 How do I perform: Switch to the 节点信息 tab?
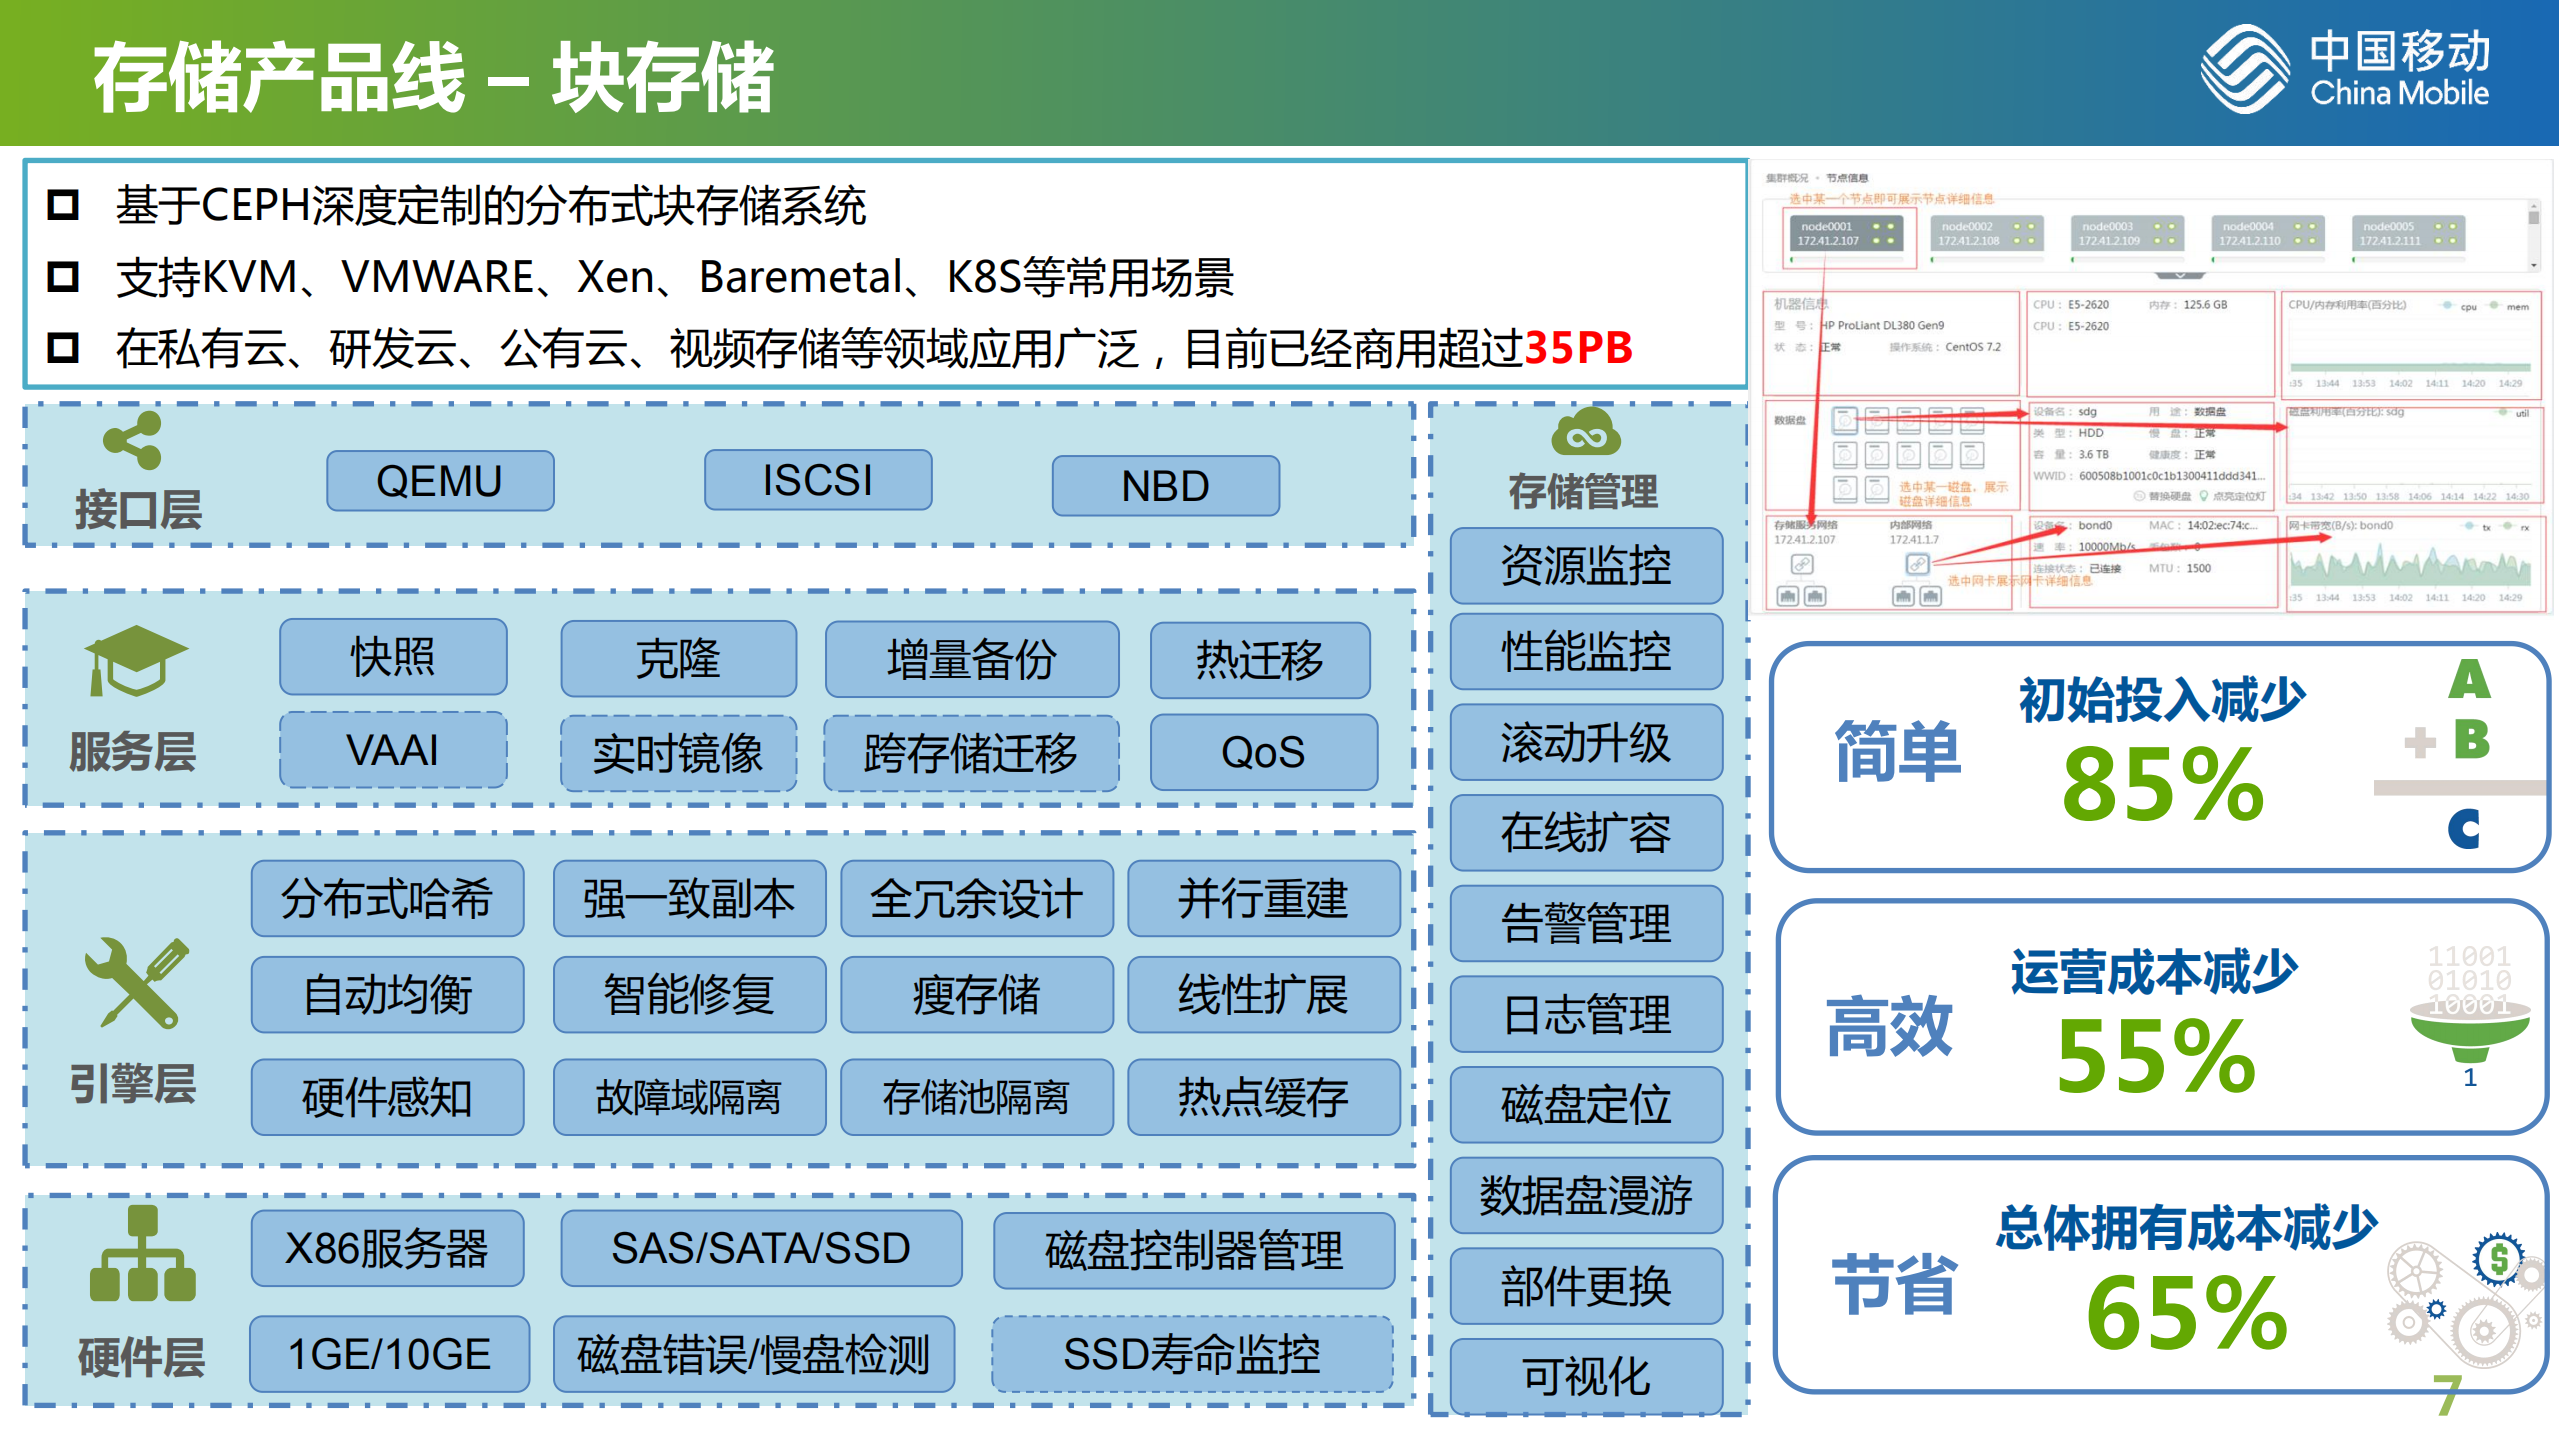click(1848, 178)
